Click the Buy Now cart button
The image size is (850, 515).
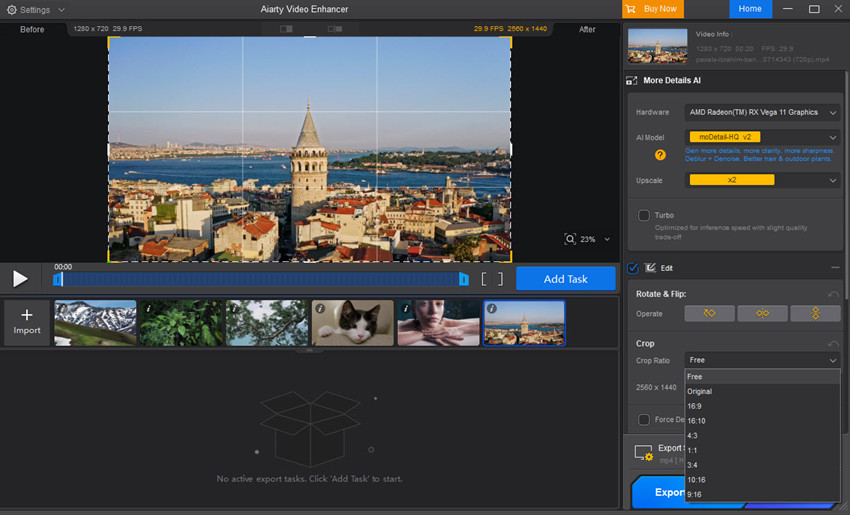click(x=653, y=9)
